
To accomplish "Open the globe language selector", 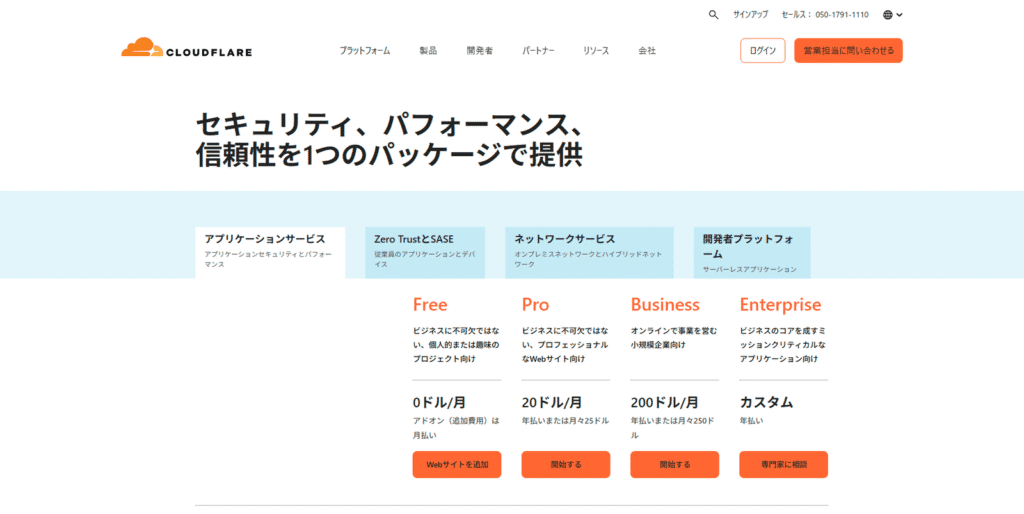I will click(892, 14).
